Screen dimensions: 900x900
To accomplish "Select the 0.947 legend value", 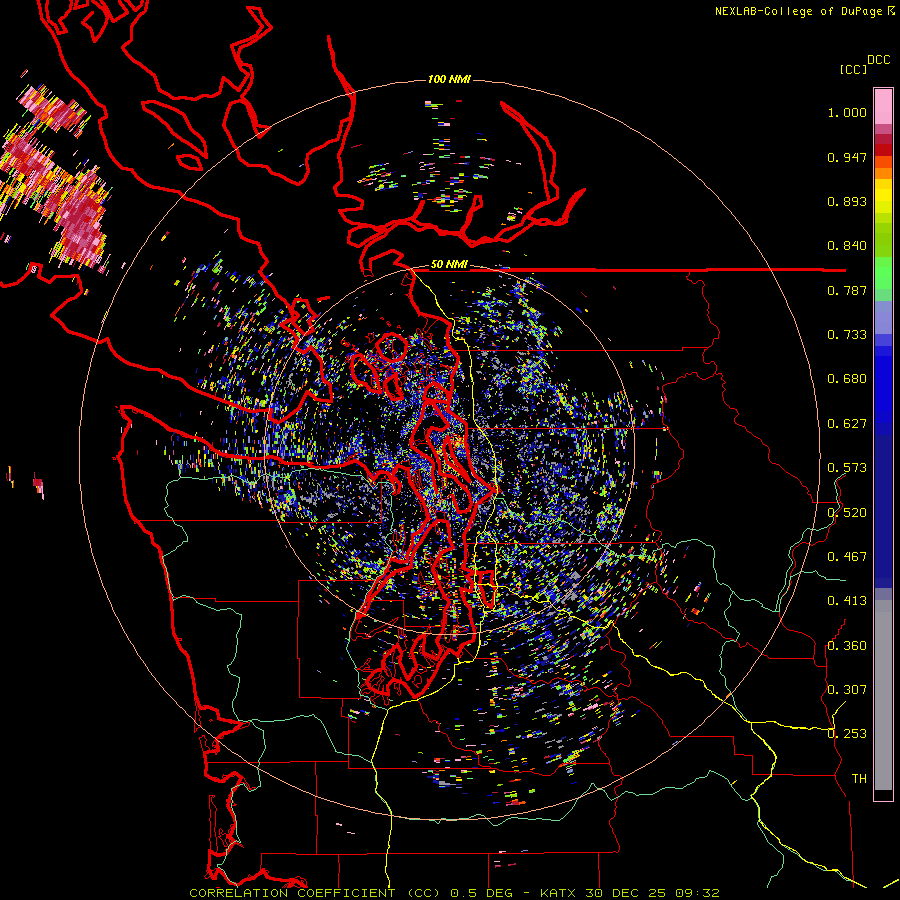I will click(847, 157).
